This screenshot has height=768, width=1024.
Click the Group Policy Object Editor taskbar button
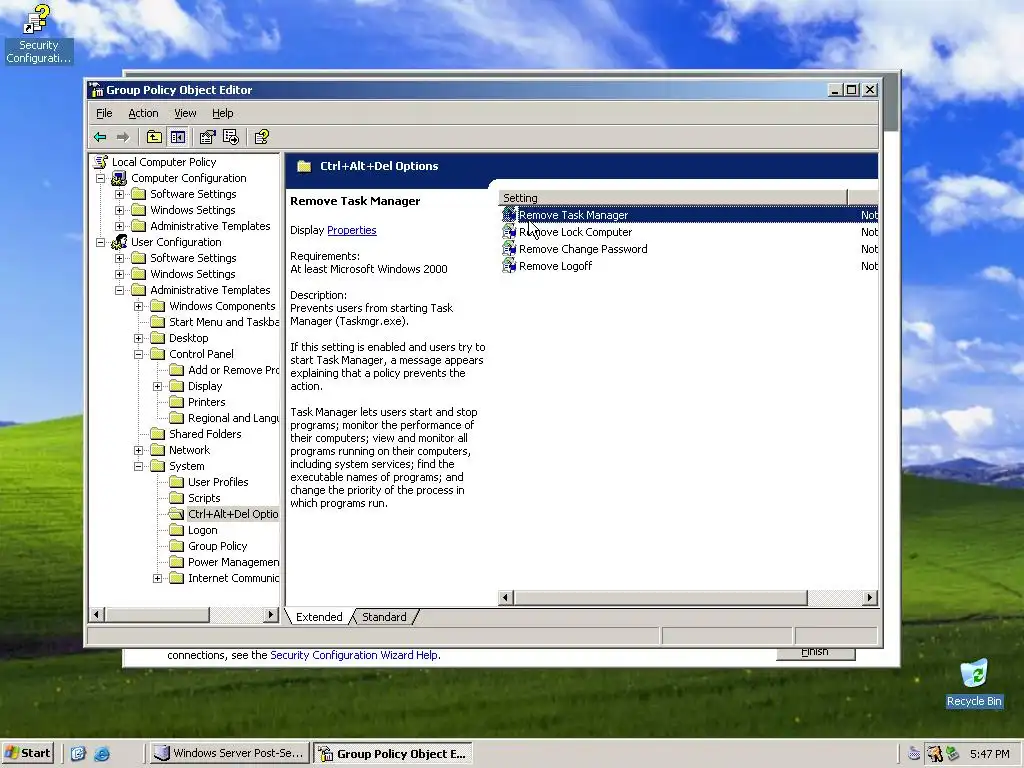click(393, 754)
